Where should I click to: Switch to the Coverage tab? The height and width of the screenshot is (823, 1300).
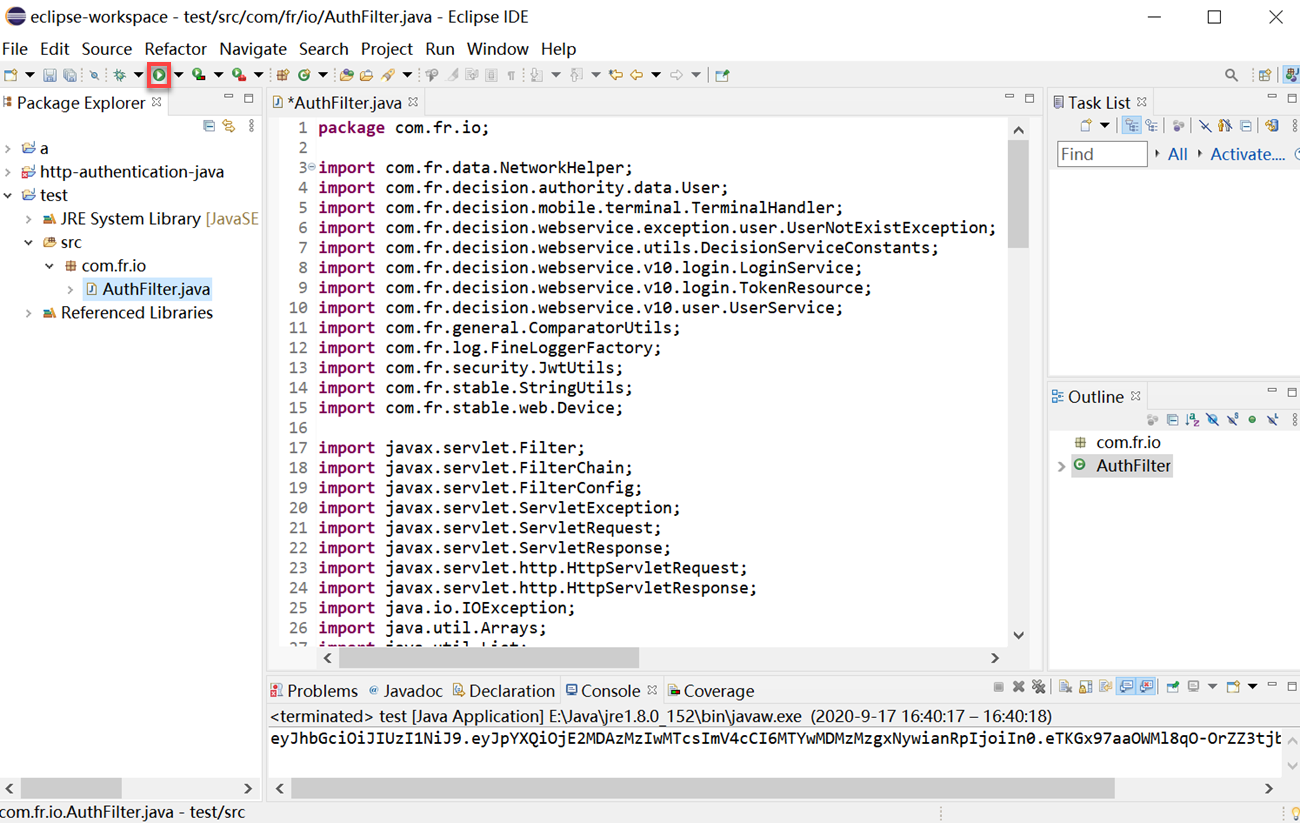coord(711,691)
